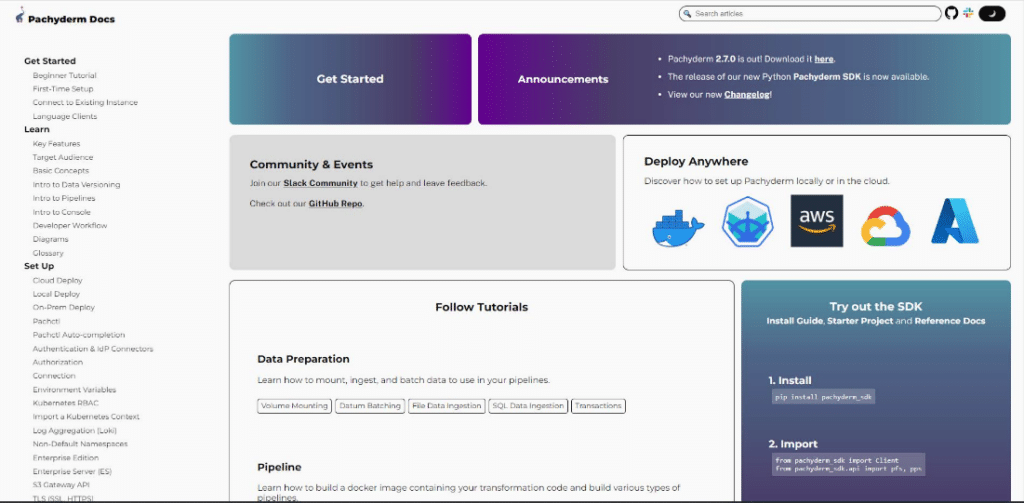Open Cloud Deploy page
Screen dimensions: 1024x503
pyautogui.click(x=57, y=280)
